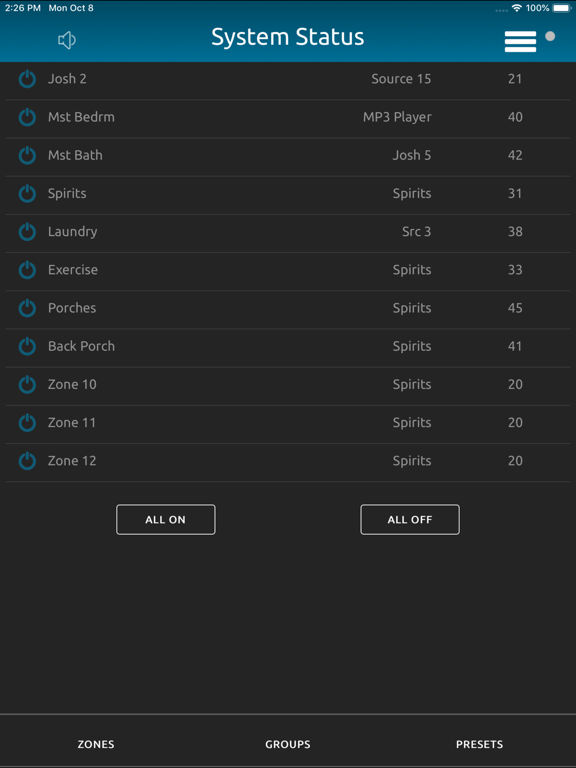Toggle power for Mst Bath zone
Screen dimensions: 576x768
point(27,155)
